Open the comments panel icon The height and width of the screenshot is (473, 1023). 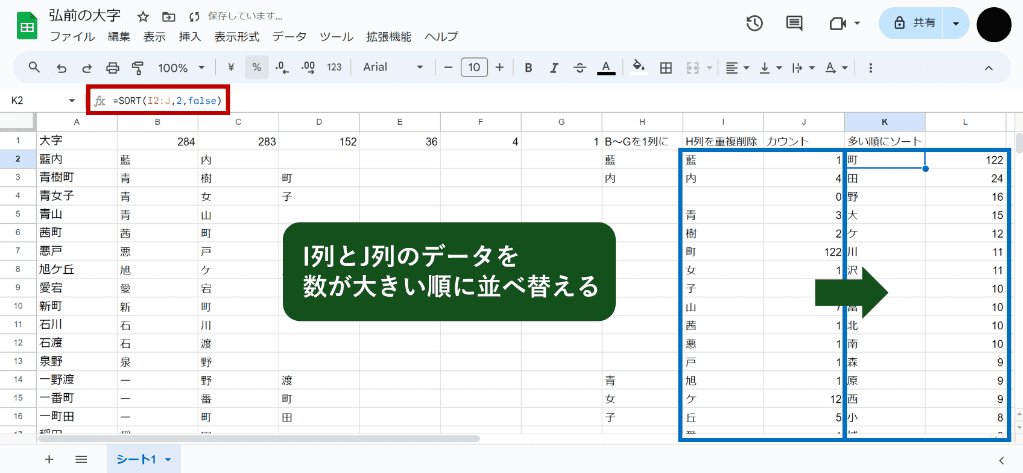coord(794,23)
